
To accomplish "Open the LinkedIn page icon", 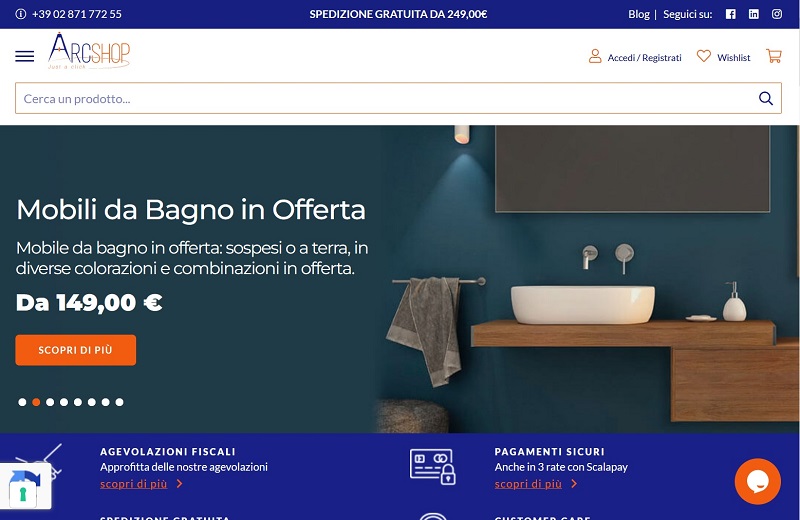I will pyautogui.click(x=754, y=14).
